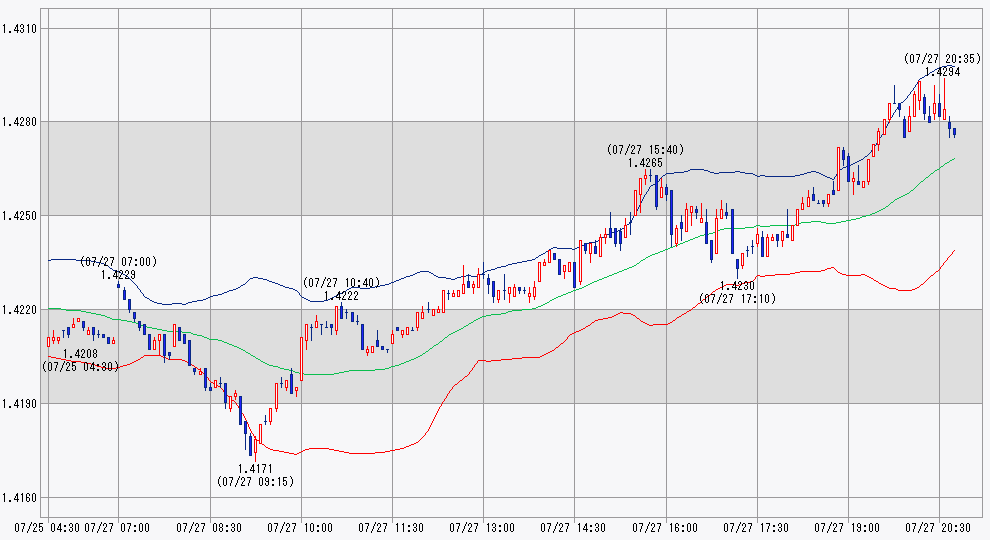Select the 1.4208 price annotation

point(80,354)
